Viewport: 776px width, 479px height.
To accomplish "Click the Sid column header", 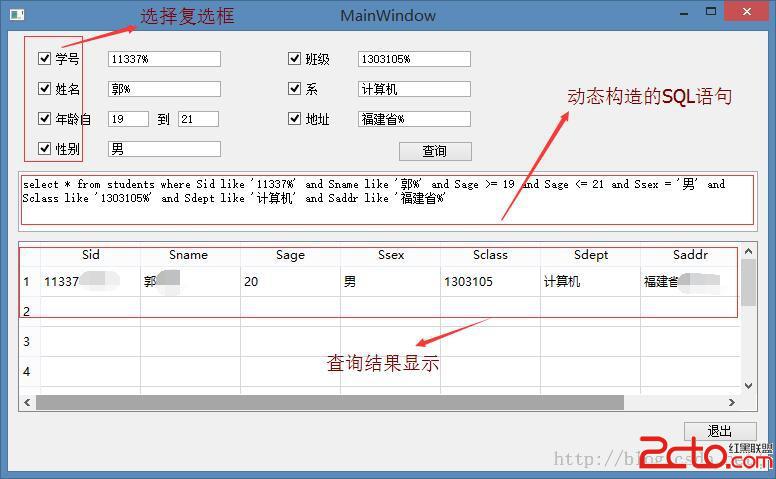I will [x=91, y=255].
